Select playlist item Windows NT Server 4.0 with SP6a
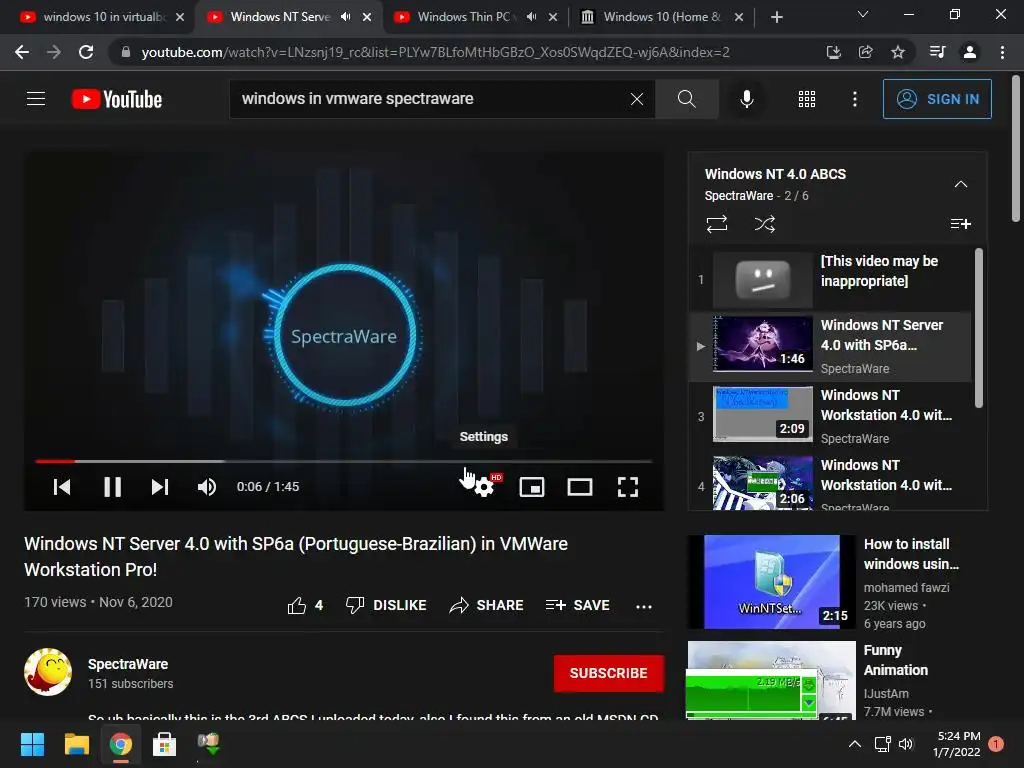Viewport: 1024px width, 768px height. coord(829,346)
